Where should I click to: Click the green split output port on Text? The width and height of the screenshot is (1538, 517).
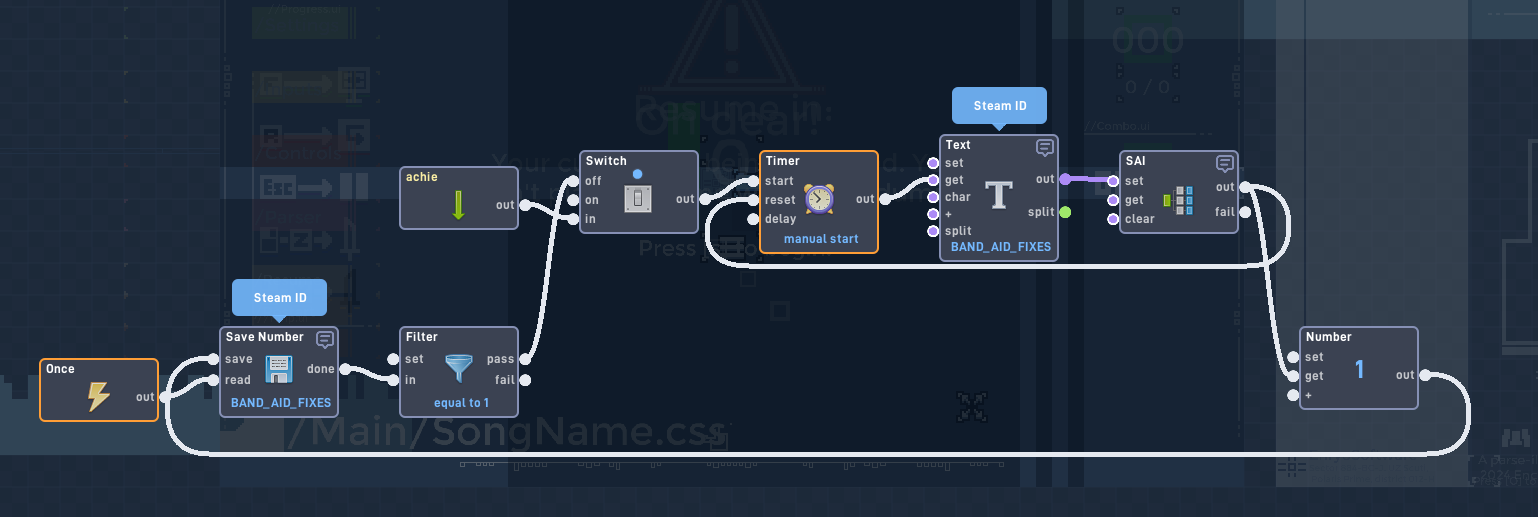pyautogui.click(x=1065, y=212)
